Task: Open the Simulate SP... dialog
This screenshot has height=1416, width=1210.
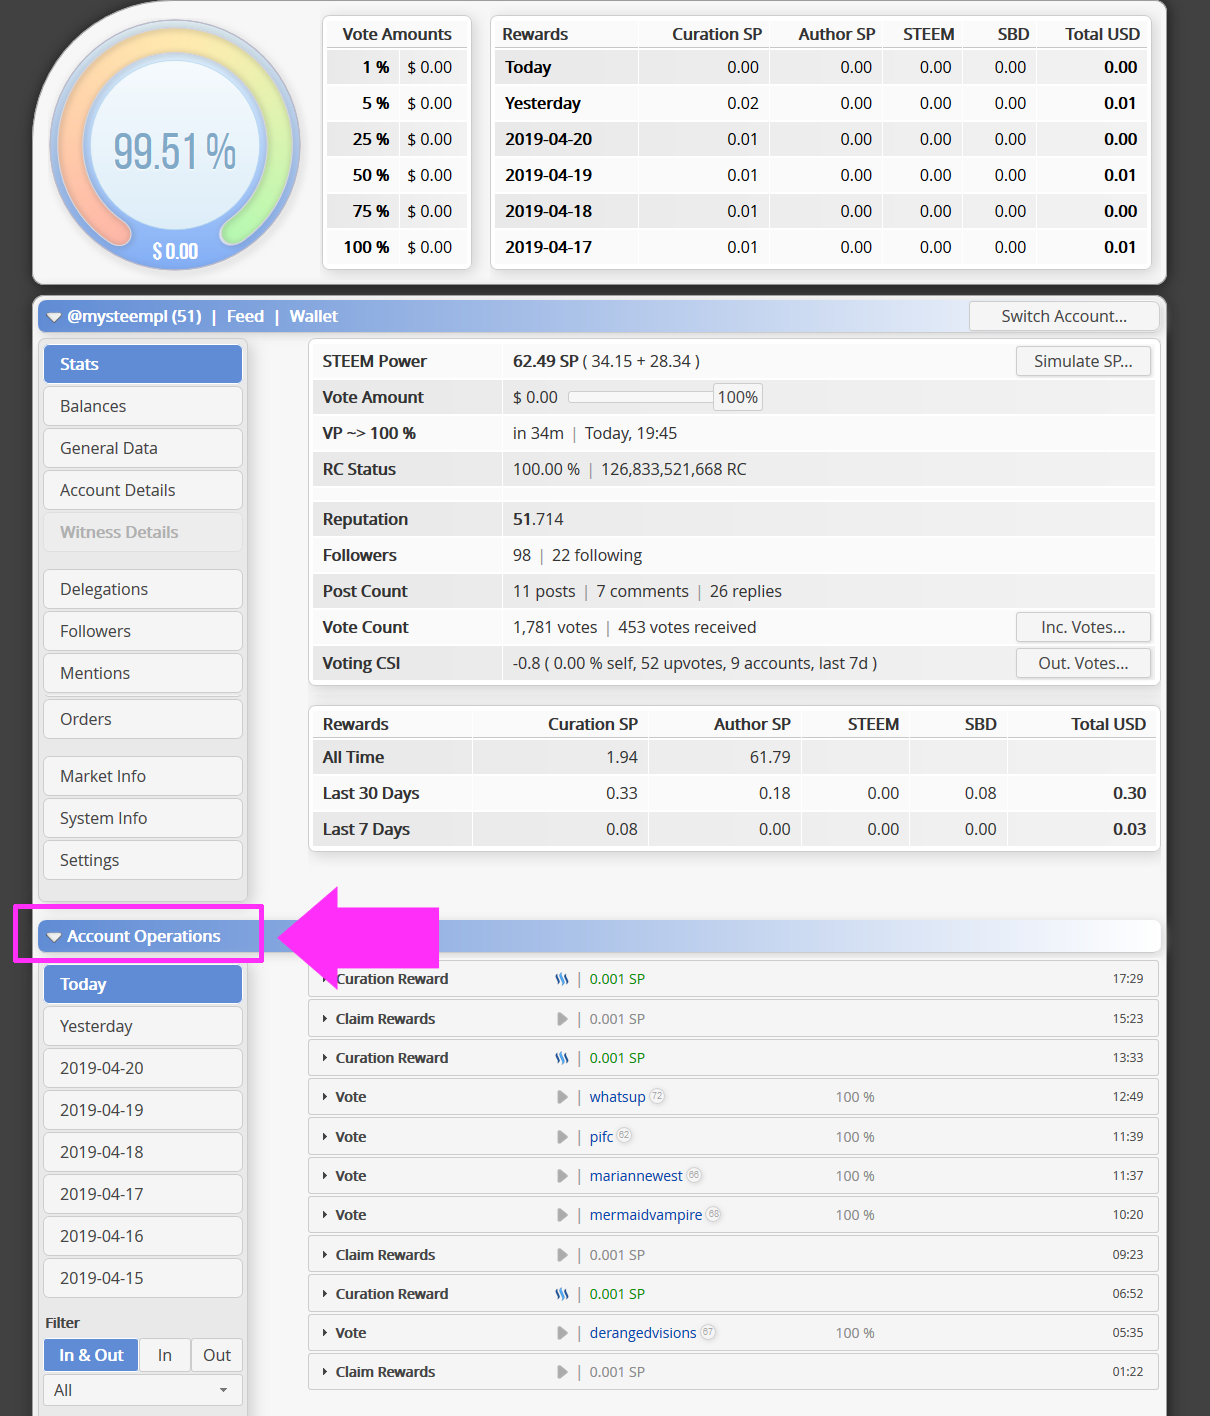Action: click(x=1083, y=361)
